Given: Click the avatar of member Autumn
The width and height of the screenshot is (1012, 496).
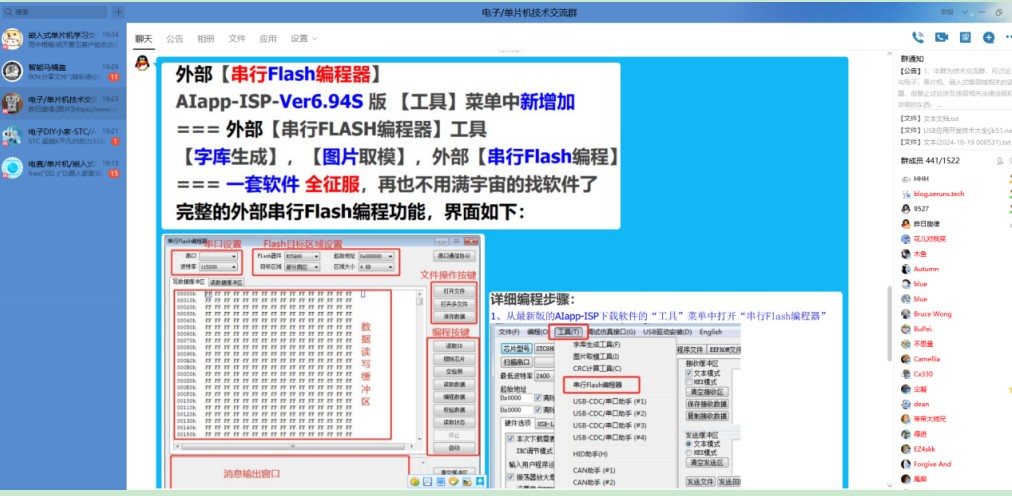Looking at the screenshot, I should tap(906, 269).
